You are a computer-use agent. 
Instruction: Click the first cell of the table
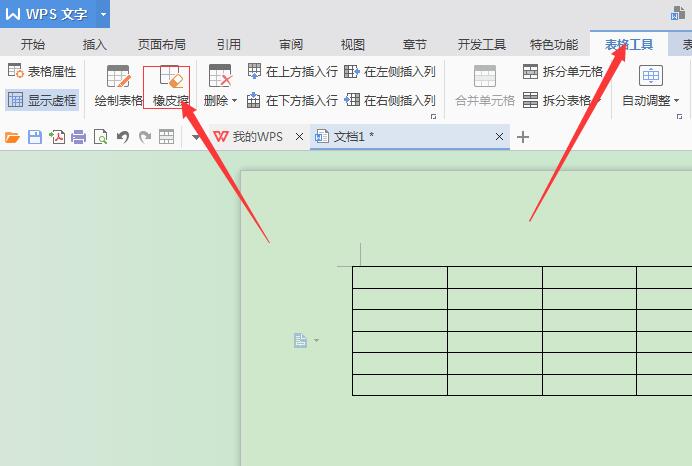tap(400, 278)
